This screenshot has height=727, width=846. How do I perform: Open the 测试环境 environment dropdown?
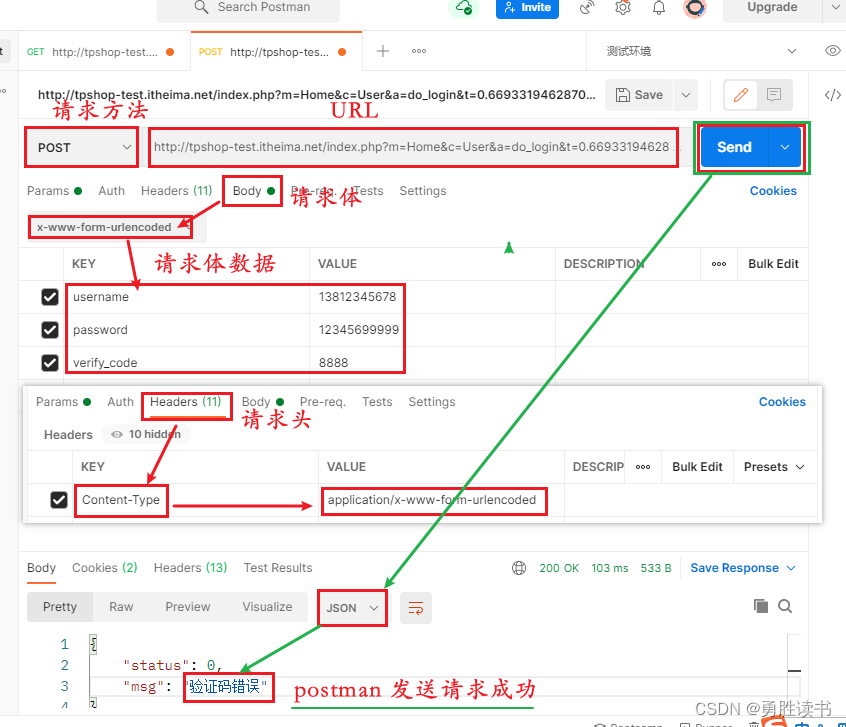[x=700, y=51]
